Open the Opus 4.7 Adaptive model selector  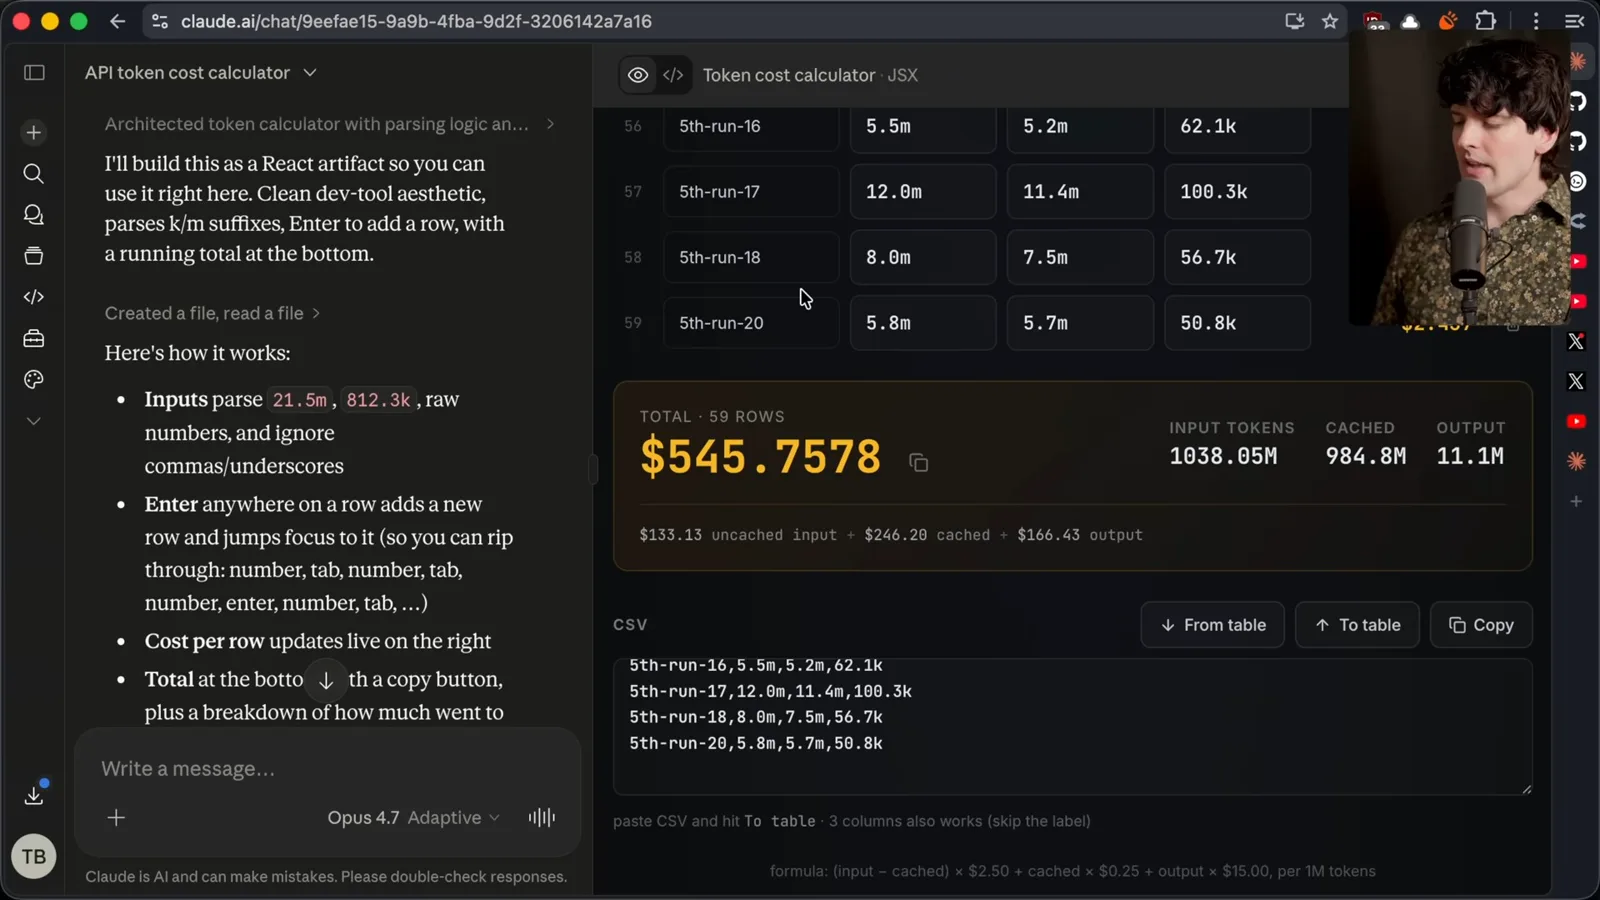(413, 818)
